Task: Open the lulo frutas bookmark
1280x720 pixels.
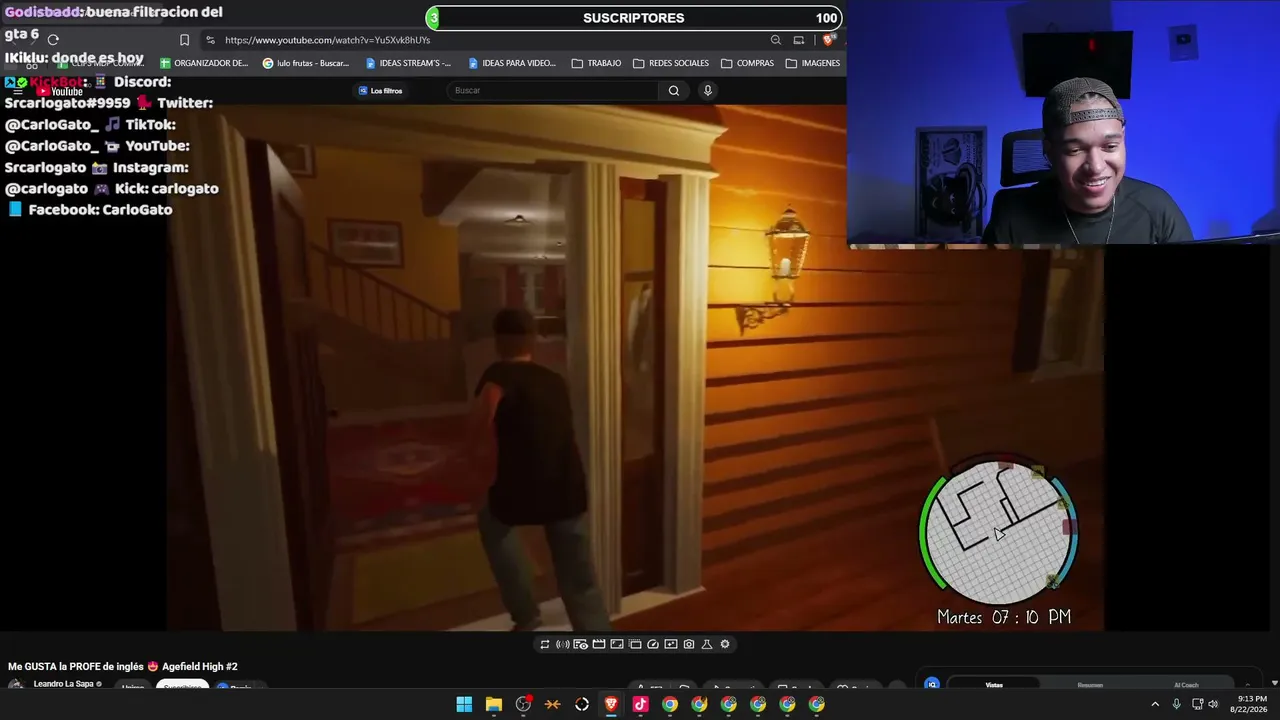Action: click(306, 63)
